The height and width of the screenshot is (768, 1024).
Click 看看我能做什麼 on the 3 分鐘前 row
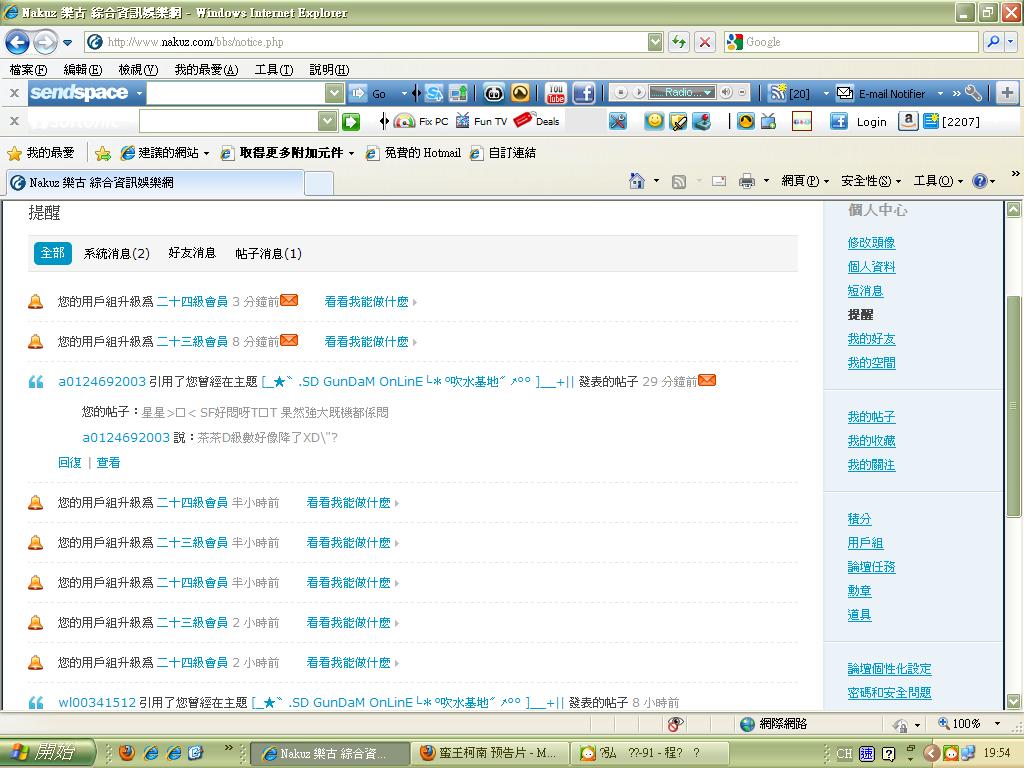(366, 302)
